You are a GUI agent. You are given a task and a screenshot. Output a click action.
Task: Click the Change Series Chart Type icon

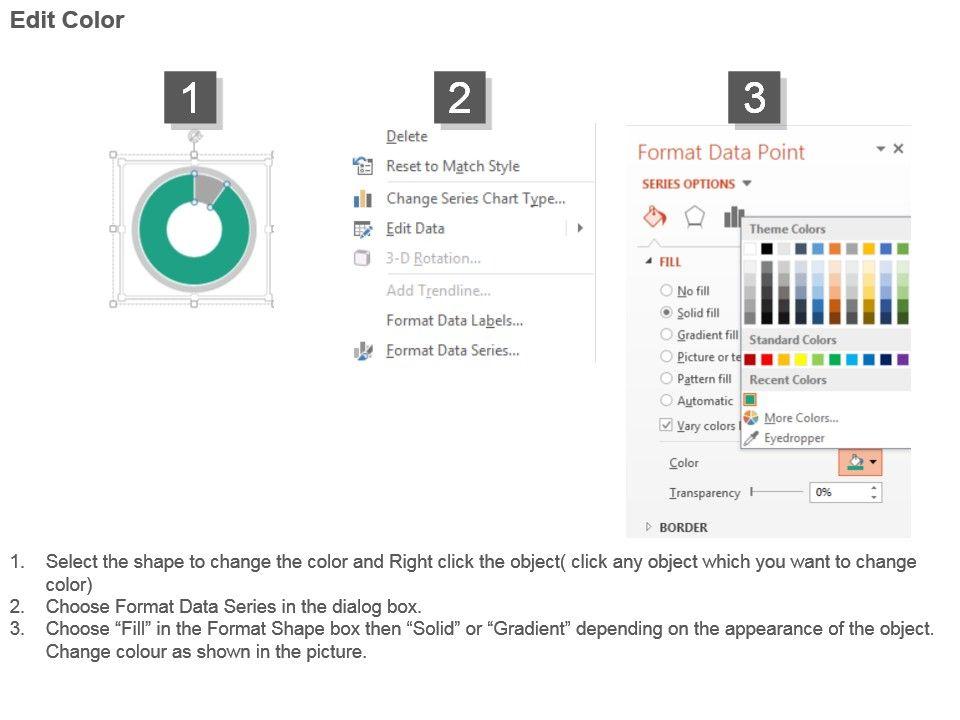tap(363, 199)
